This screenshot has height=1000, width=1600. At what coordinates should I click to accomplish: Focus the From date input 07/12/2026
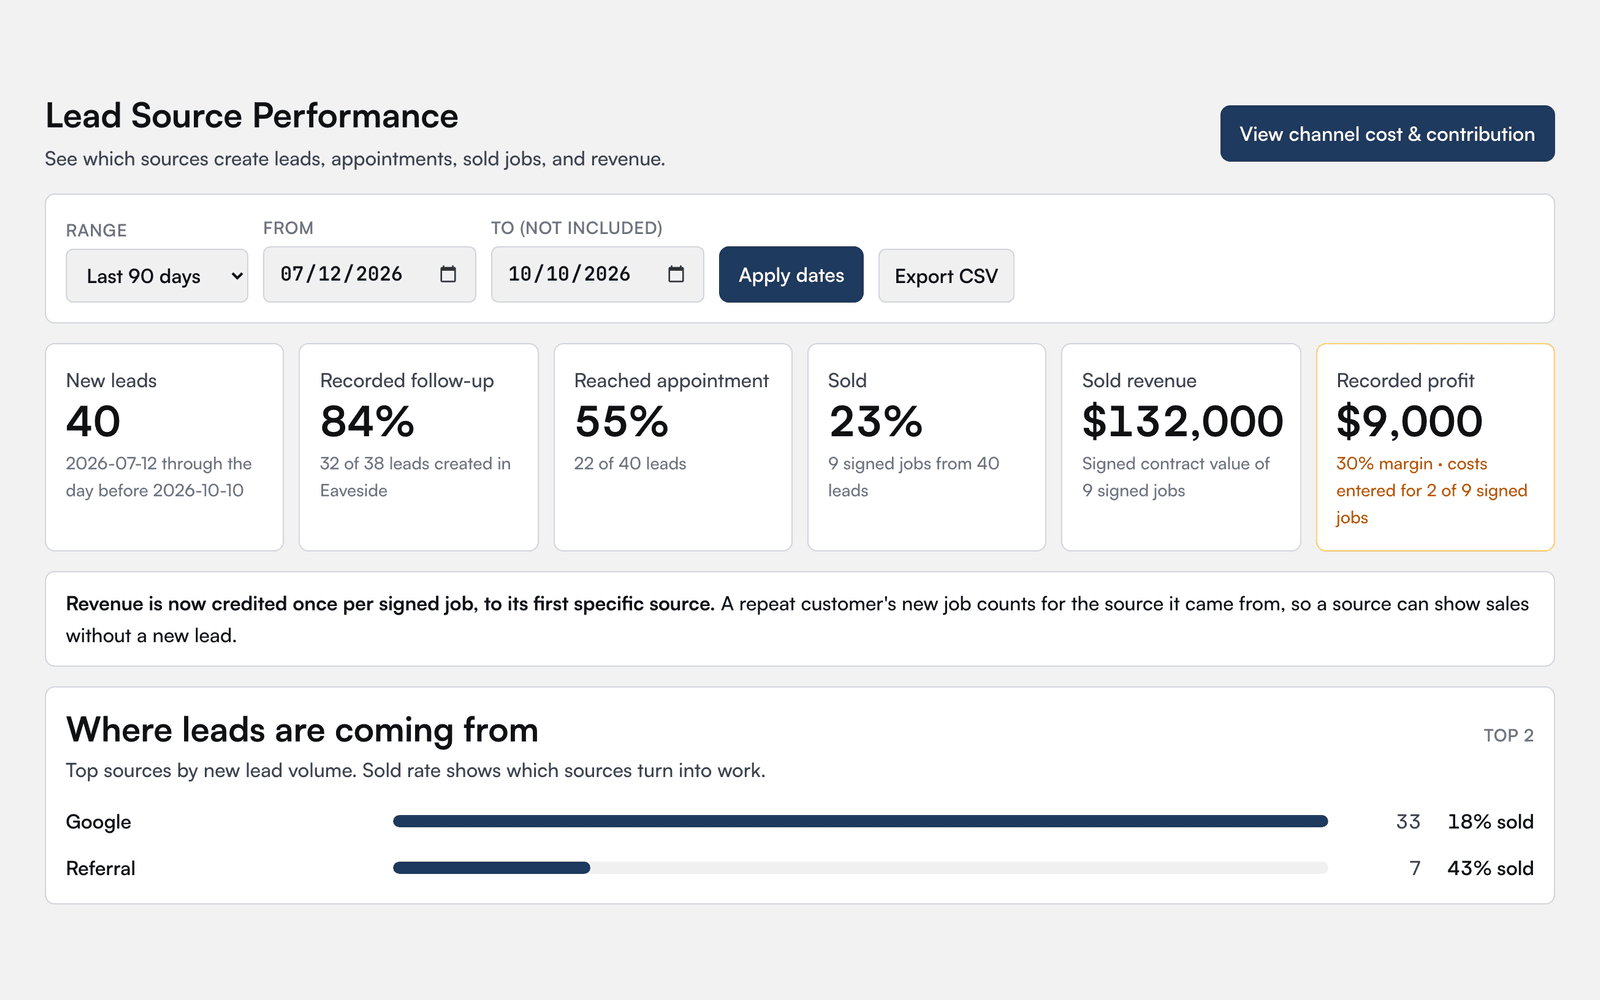pyautogui.click(x=369, y=274)
